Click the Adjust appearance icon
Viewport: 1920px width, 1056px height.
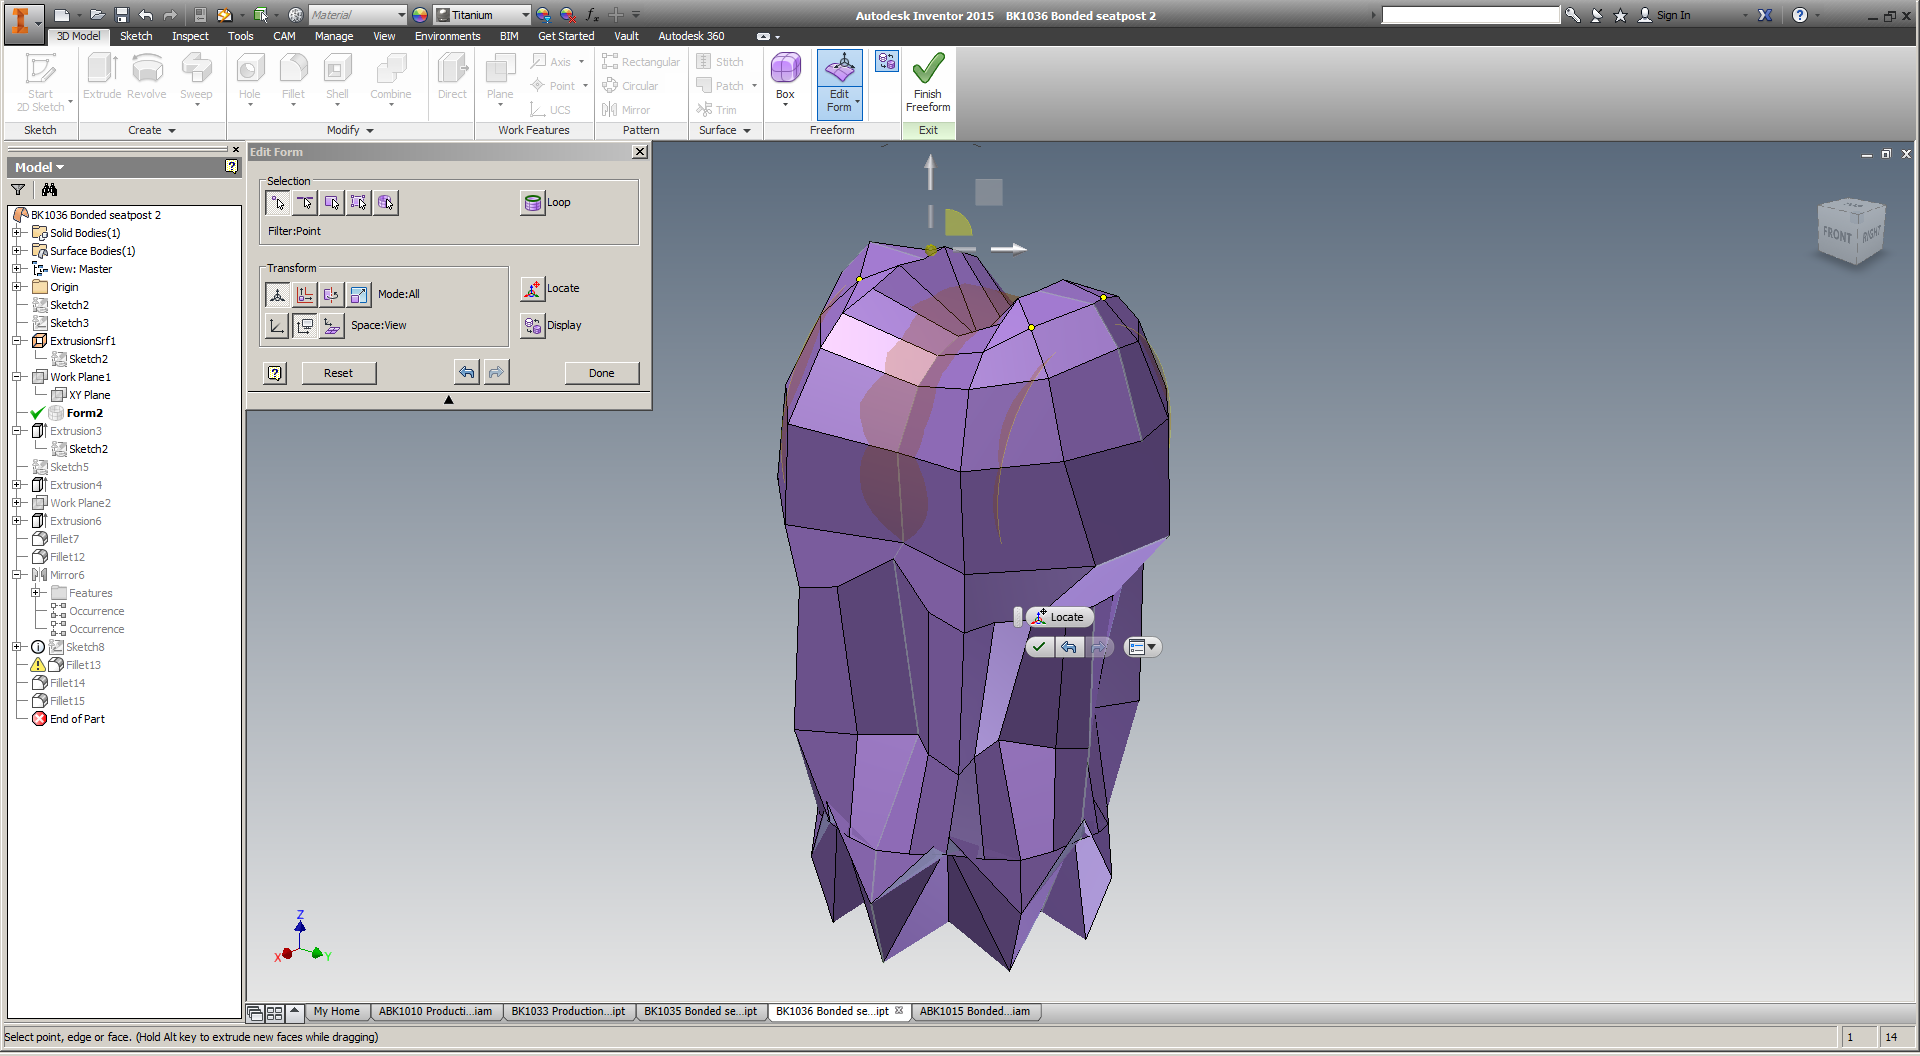[543, 15]
